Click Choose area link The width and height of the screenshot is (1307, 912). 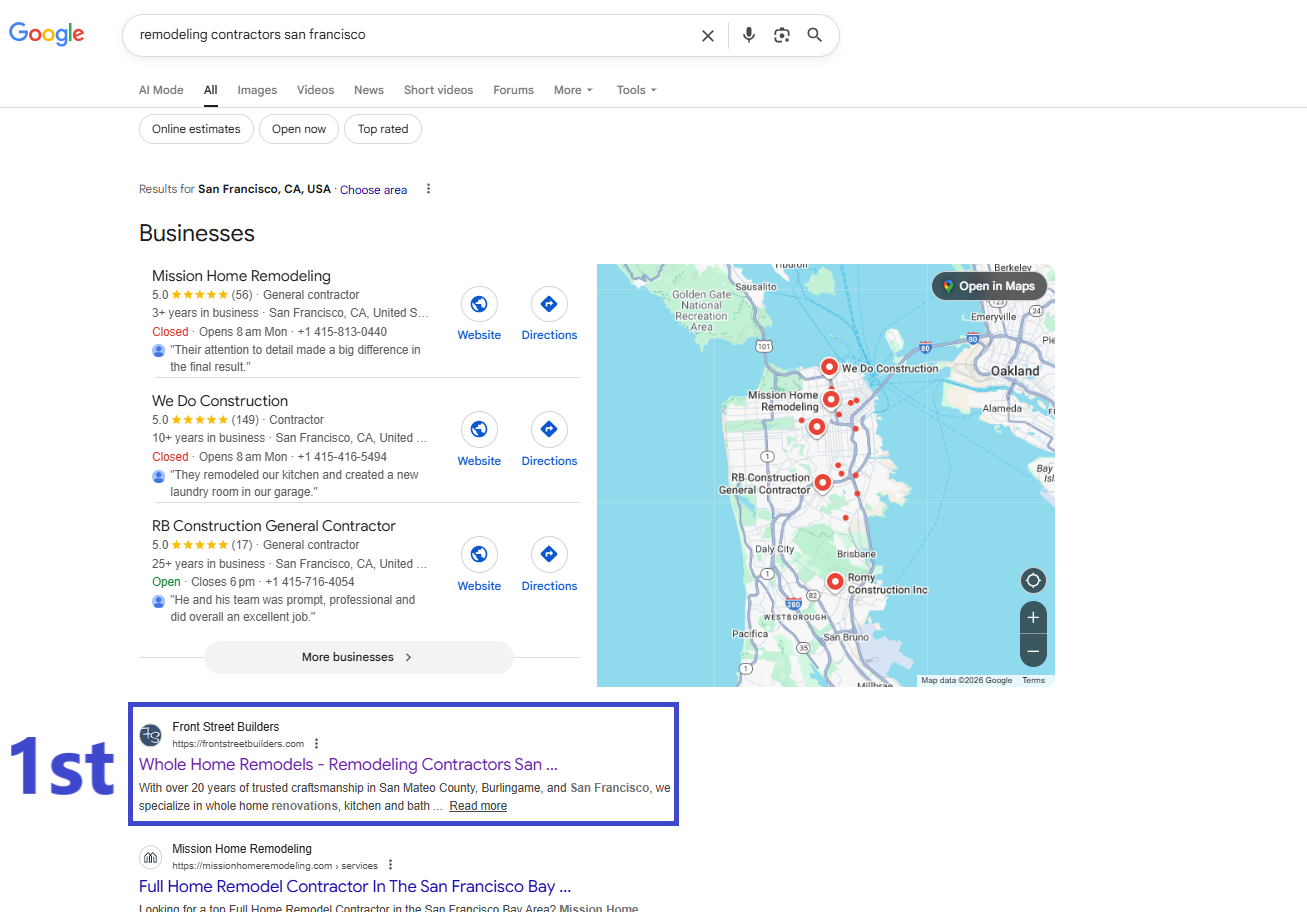click(373, 190)
